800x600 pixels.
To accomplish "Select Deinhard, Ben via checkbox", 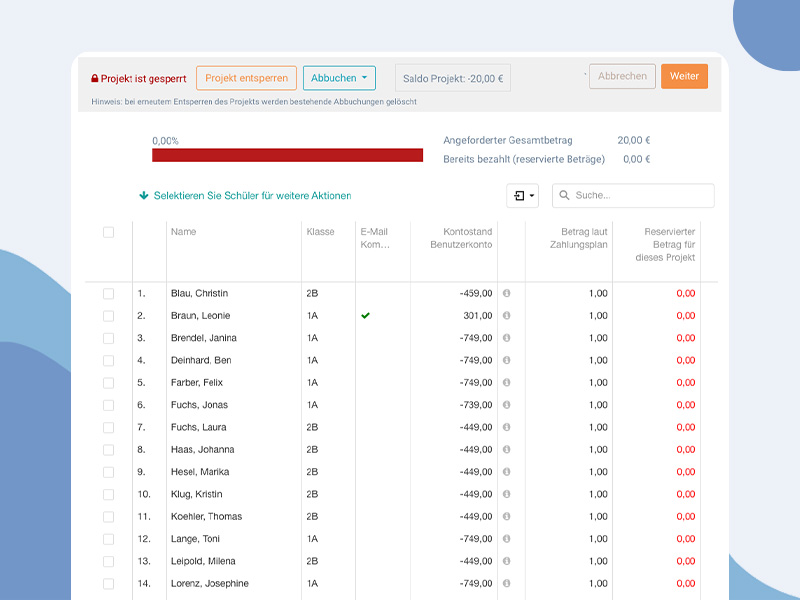I will click(108, 360).
